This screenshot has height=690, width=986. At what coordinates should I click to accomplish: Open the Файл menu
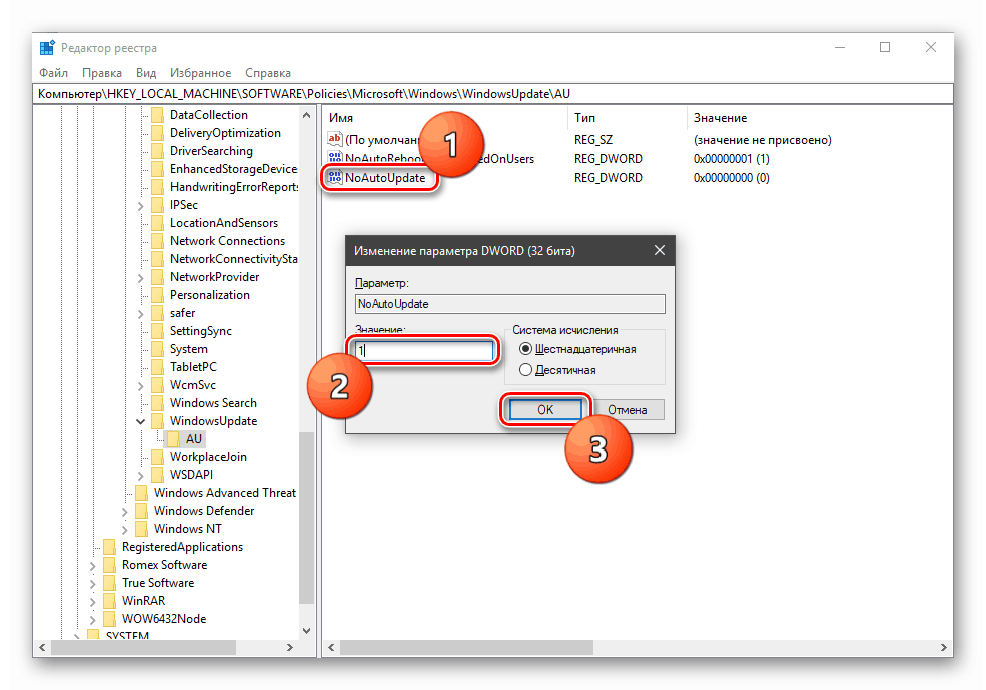pyautogui.click(x=53, y=73)
